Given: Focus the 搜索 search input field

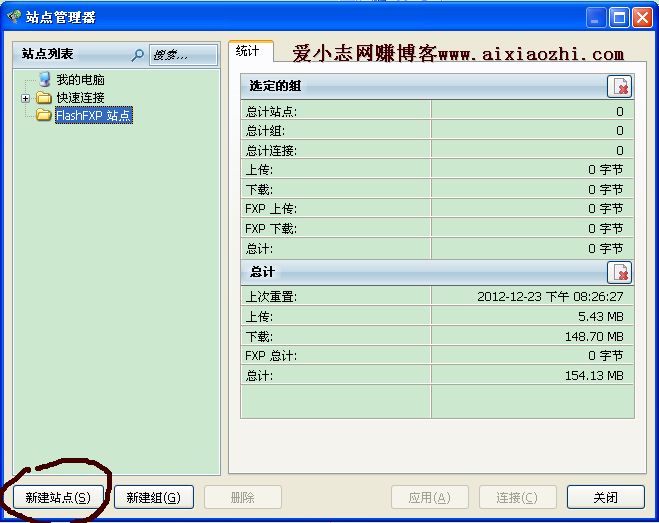Looking at the screenshot, I should (183, 55).
